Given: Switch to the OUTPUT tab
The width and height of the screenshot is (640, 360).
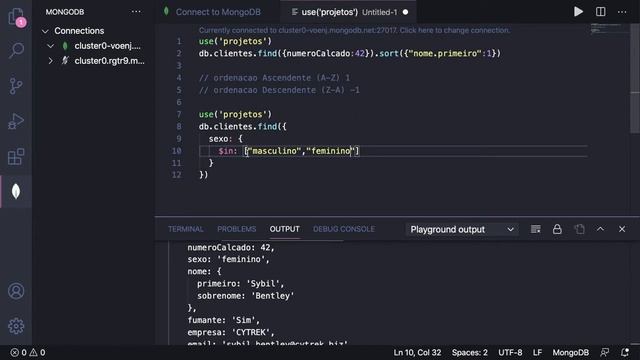Looking at the screenshot, I should tap(284, 229).
